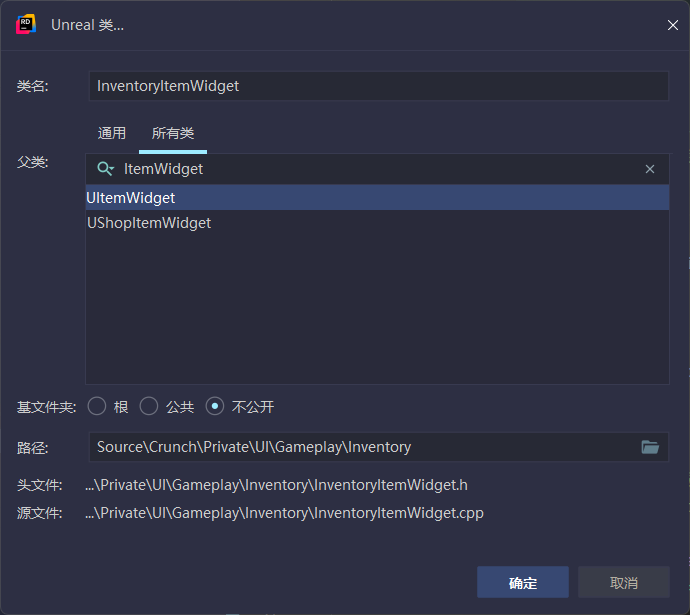
Task: Click the ItemWidget parent class search field
Action: (x=378, y=169)
